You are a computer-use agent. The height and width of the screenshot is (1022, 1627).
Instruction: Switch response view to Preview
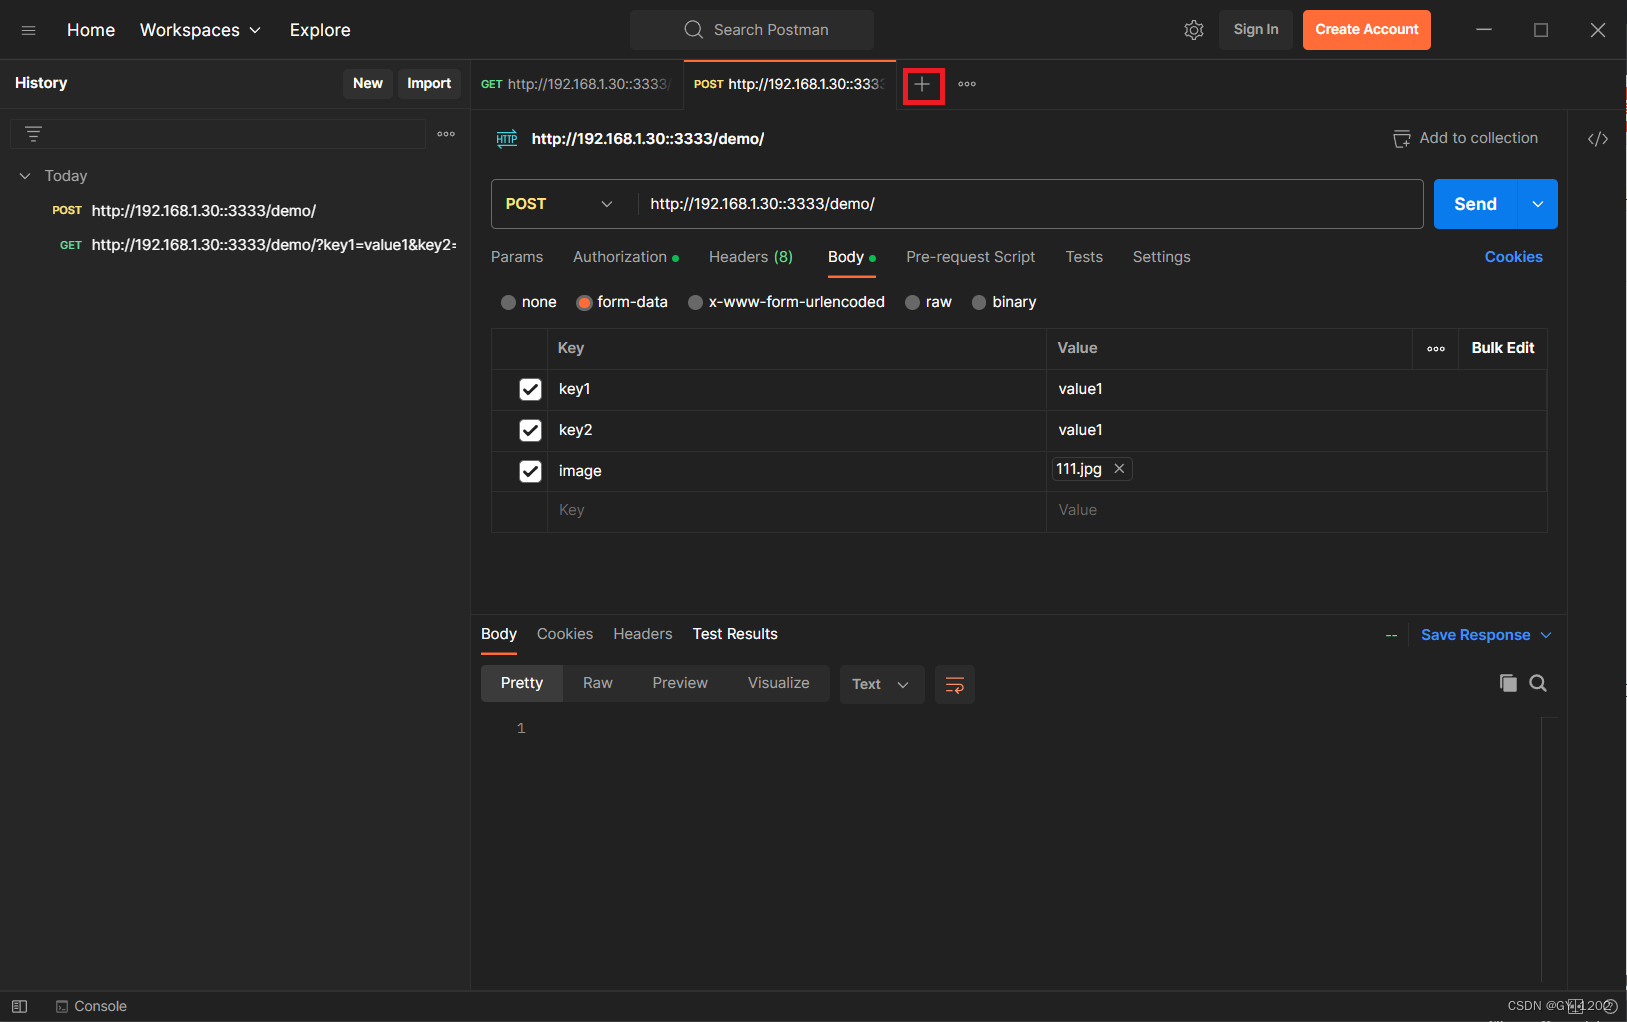tap(680, 683)
